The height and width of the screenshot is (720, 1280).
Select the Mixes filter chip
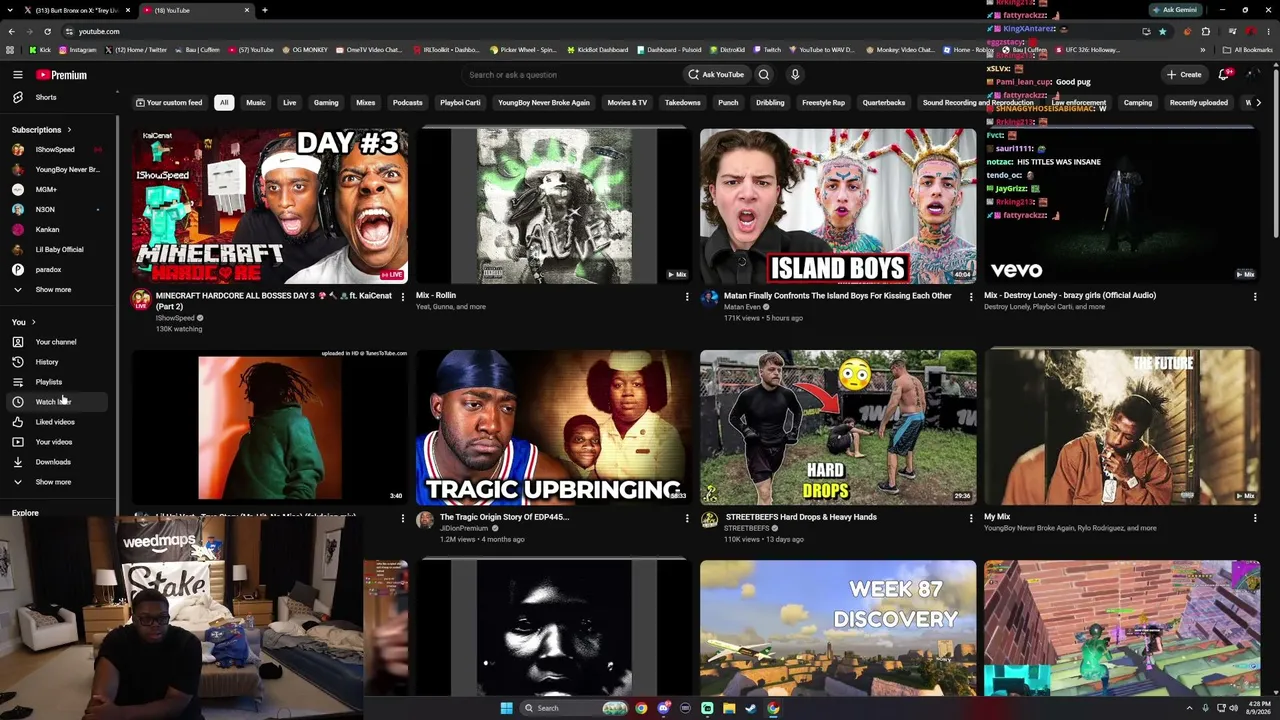[x=366, y=102]
